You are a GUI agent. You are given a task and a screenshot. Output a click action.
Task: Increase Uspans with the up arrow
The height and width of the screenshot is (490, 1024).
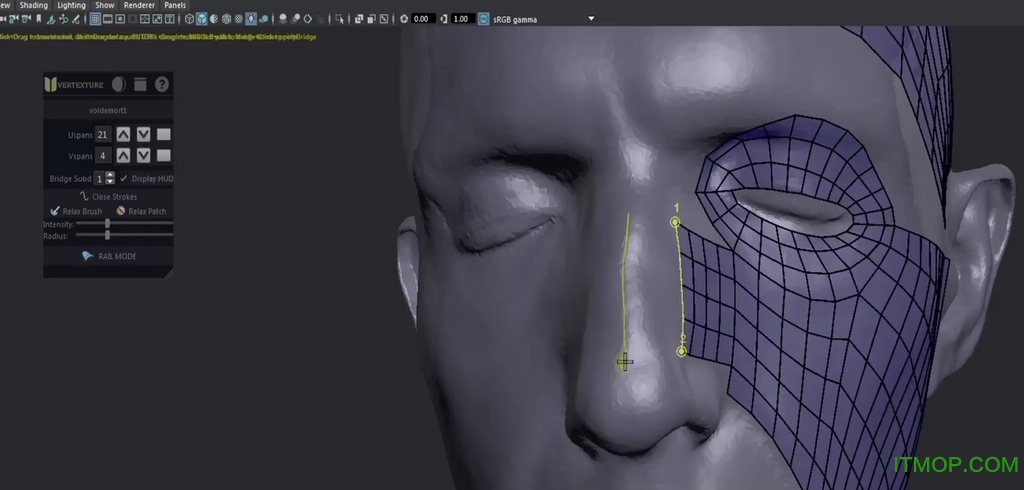[x=123, y=134]
